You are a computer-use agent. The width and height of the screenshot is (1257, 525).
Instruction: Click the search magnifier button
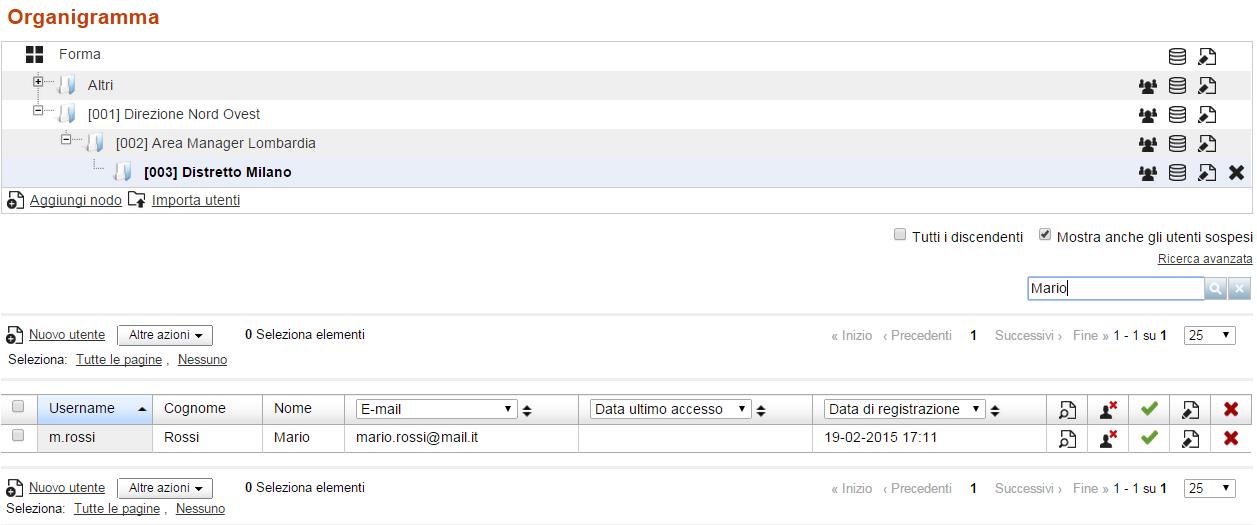1215,289
